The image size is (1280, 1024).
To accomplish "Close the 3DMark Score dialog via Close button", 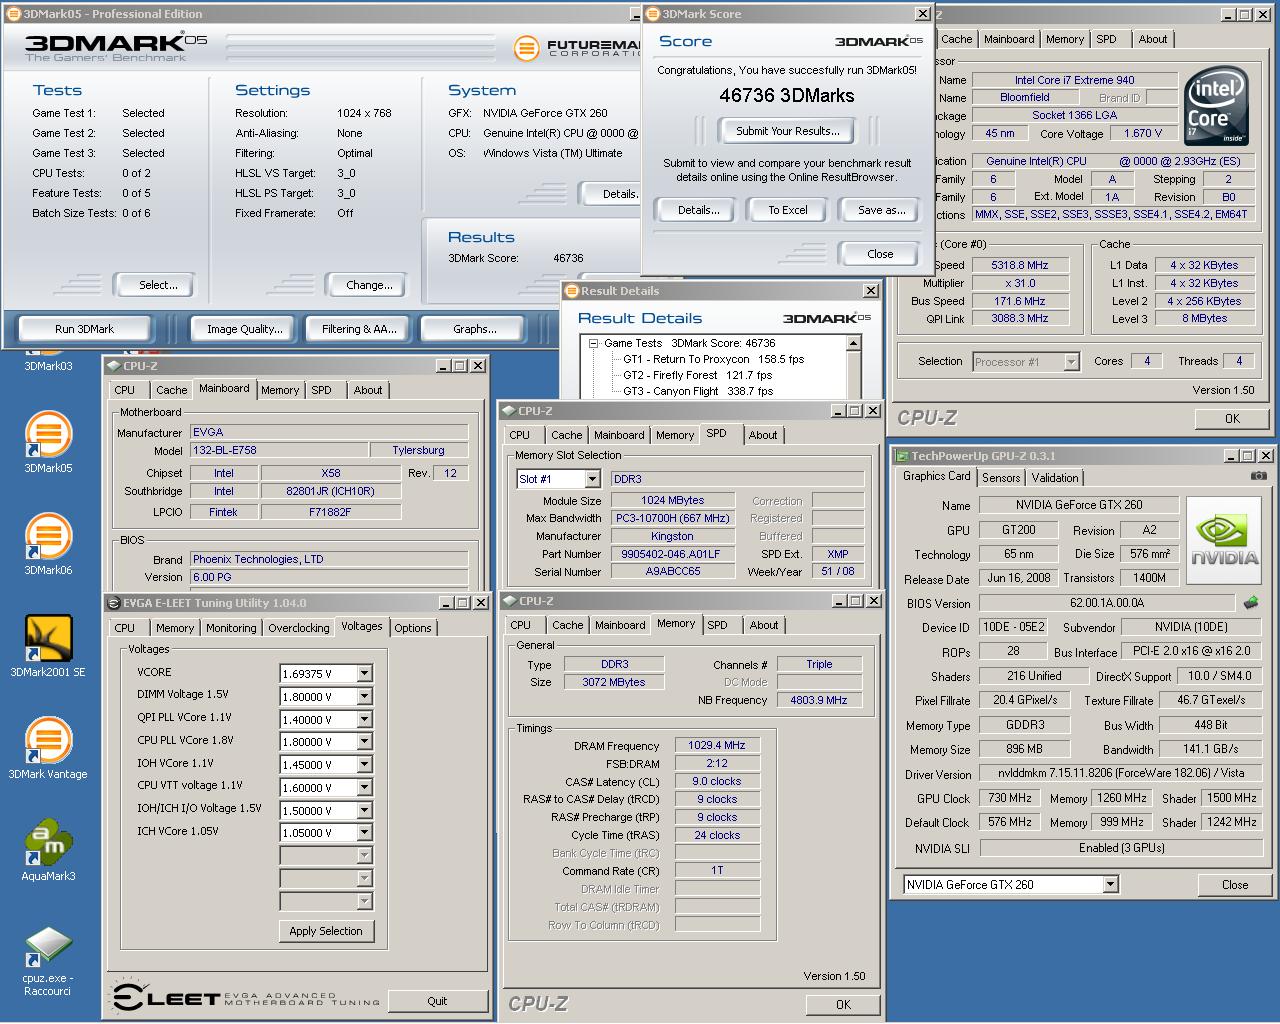I will pyautogui.click(x=880, y=254).
